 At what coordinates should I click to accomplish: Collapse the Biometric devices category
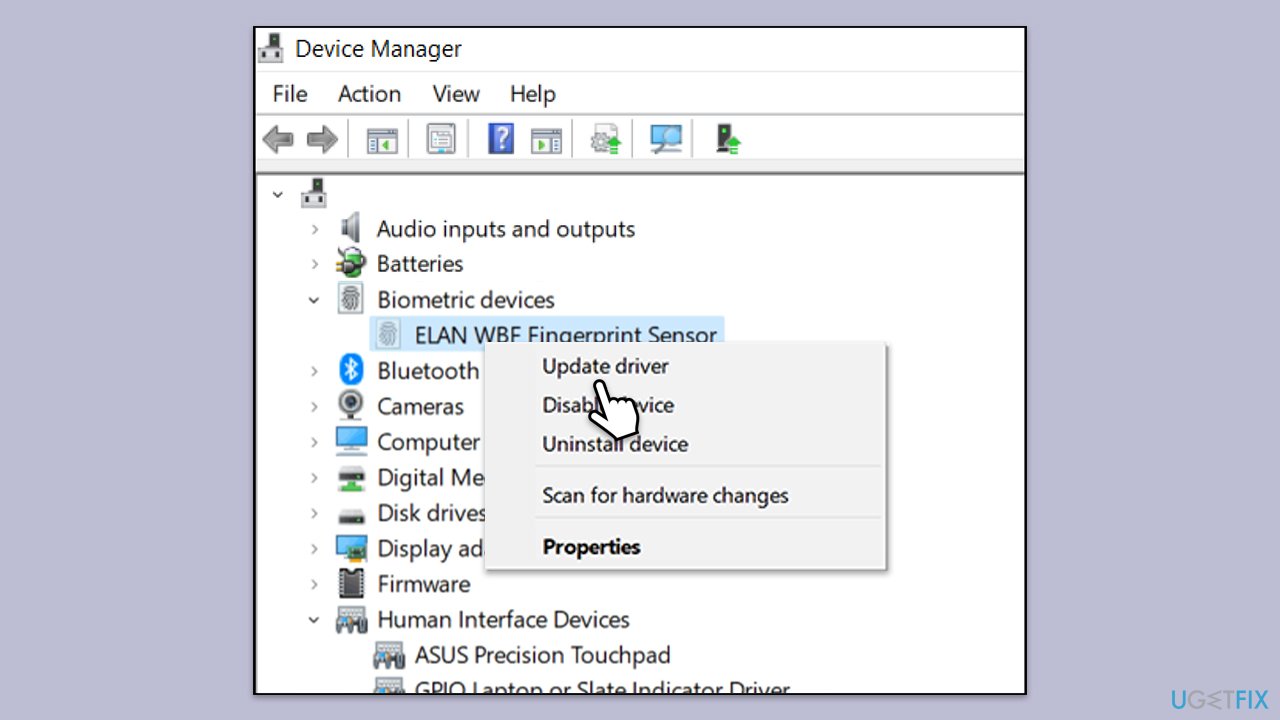click(x=314, y=300)
